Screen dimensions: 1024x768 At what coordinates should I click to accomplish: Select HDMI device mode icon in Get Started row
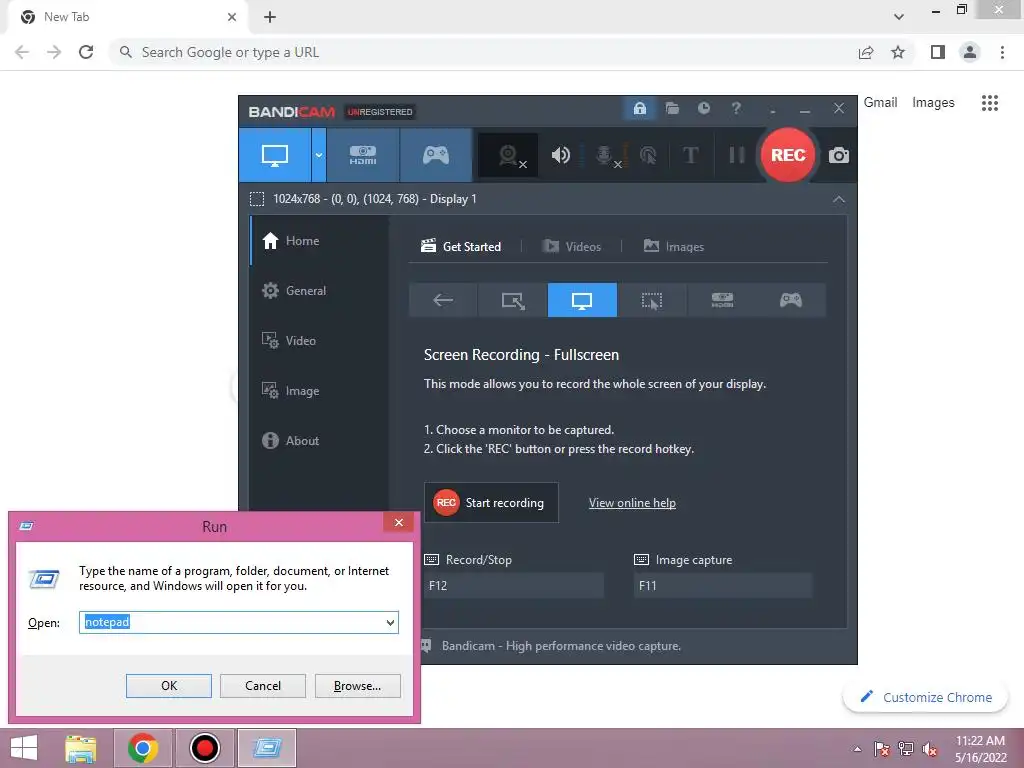pos(722,300)
